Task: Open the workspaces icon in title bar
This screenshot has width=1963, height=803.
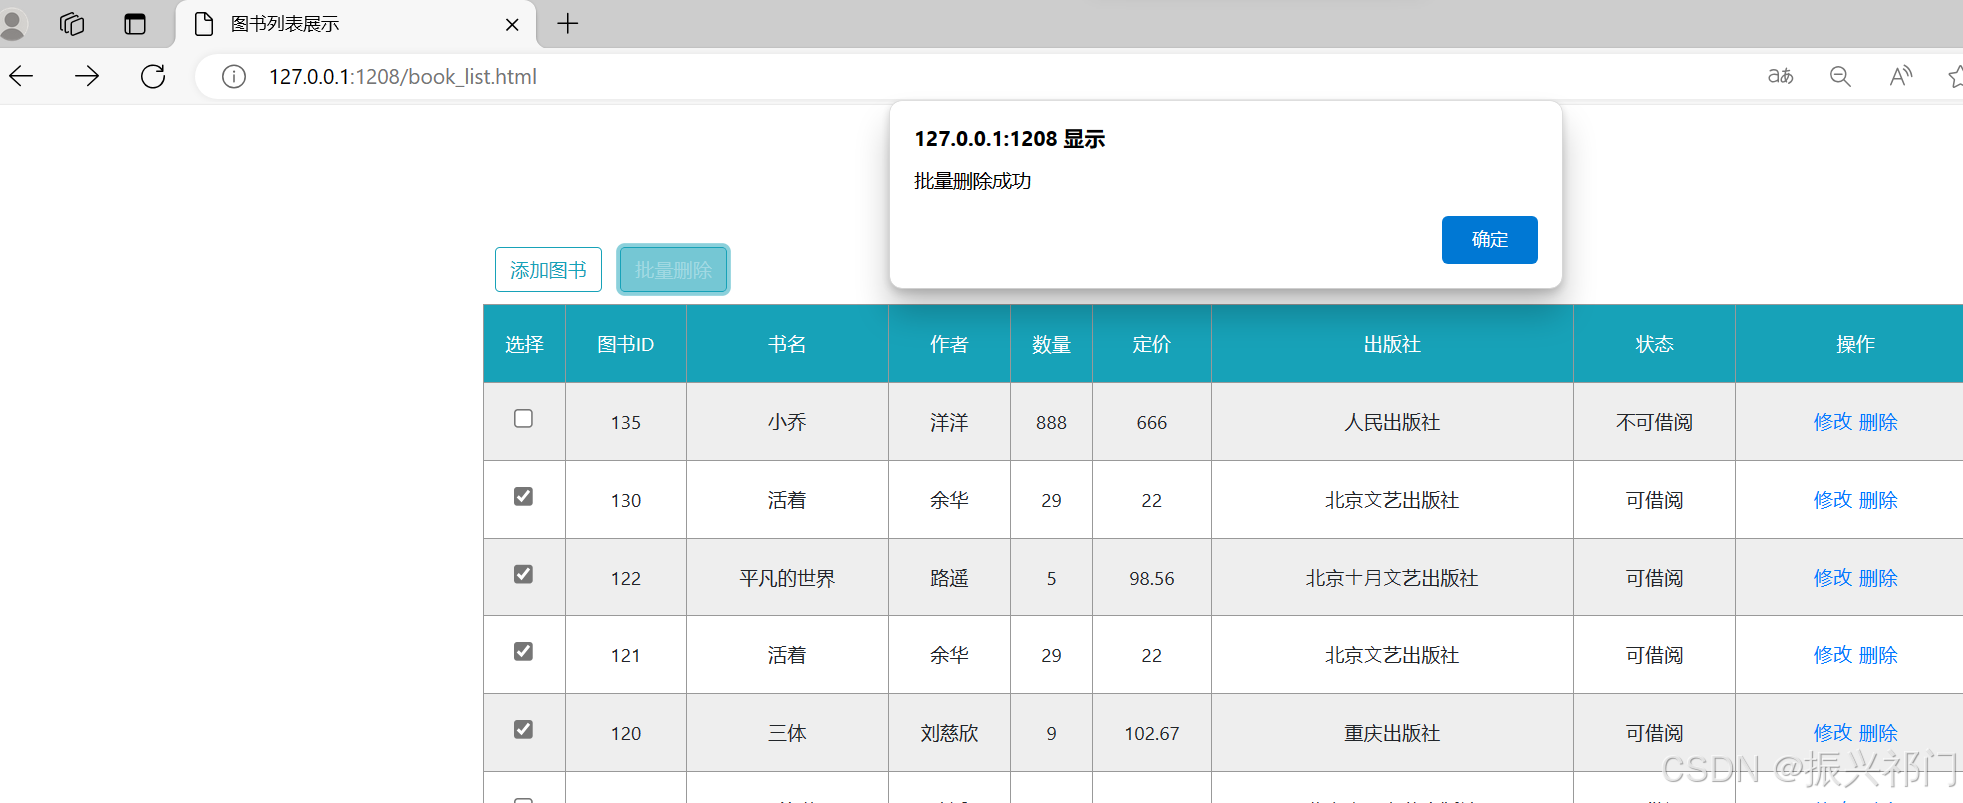Action: [72, 24]
